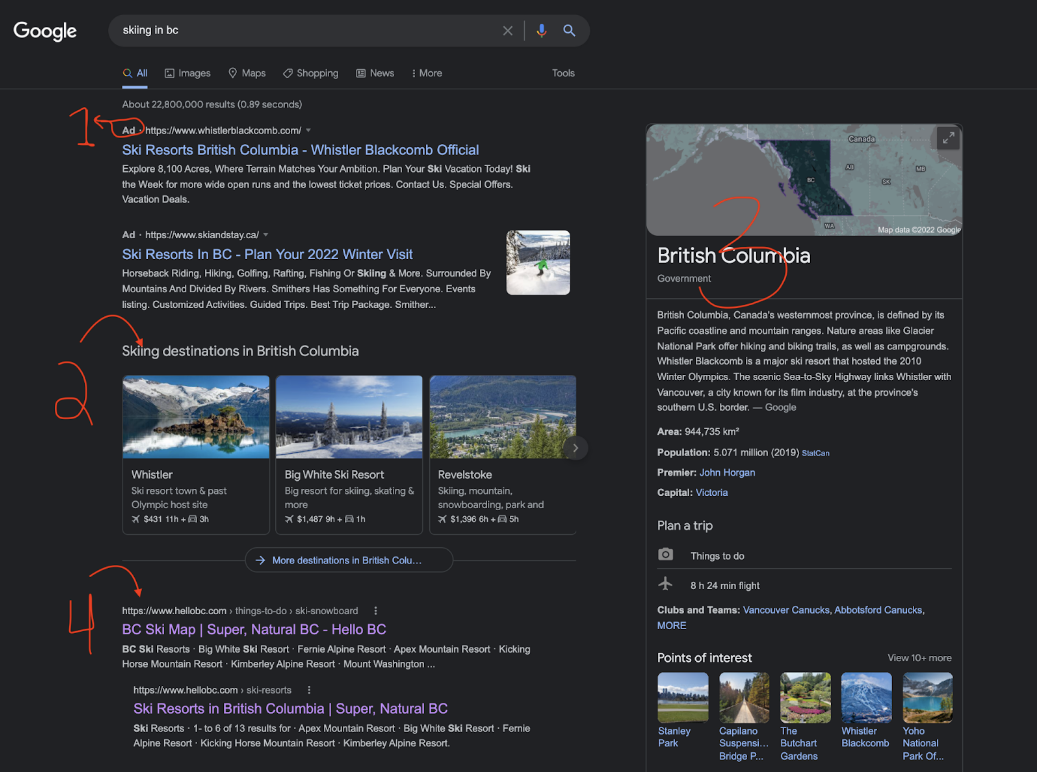Expand the British Columbia map with fullscreen arrows
The height and width of the screenshot is (772, 1040).
(947, 138)
